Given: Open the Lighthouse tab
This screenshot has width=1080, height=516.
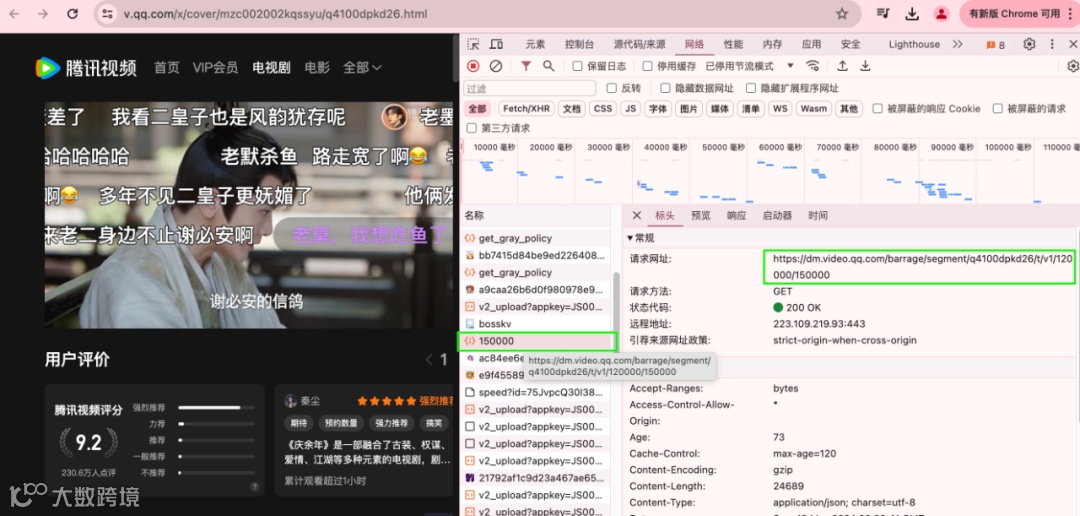Looking at the screenshot, I should click(914, 44).
